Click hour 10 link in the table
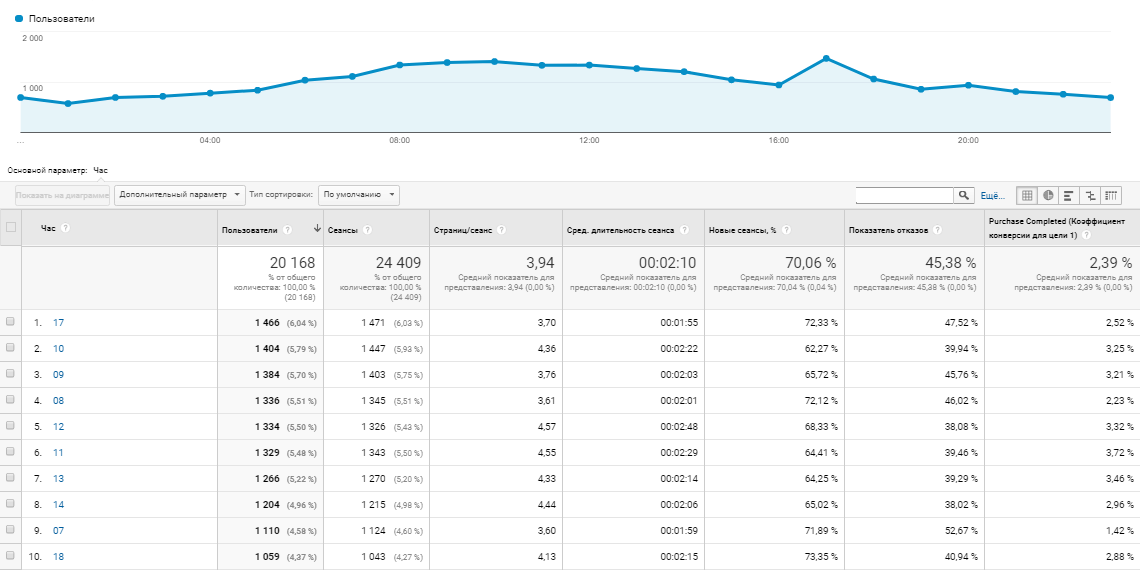 point(58,348)
